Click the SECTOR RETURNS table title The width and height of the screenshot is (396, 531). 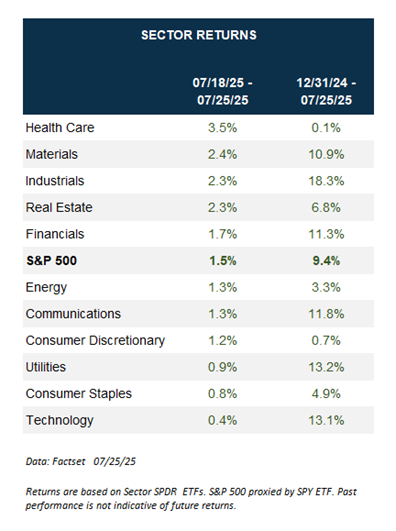199,35
